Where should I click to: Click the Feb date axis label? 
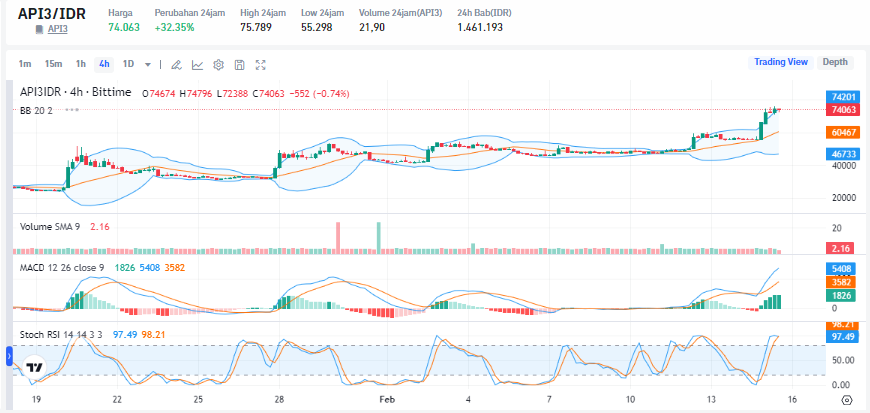point(386,400)
